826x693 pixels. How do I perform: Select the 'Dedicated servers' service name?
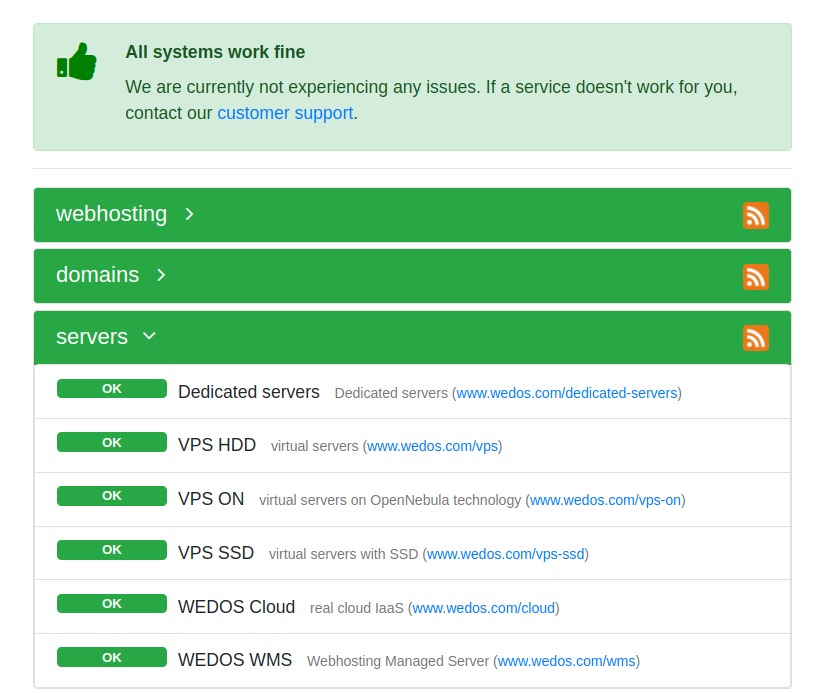point(249,392)
